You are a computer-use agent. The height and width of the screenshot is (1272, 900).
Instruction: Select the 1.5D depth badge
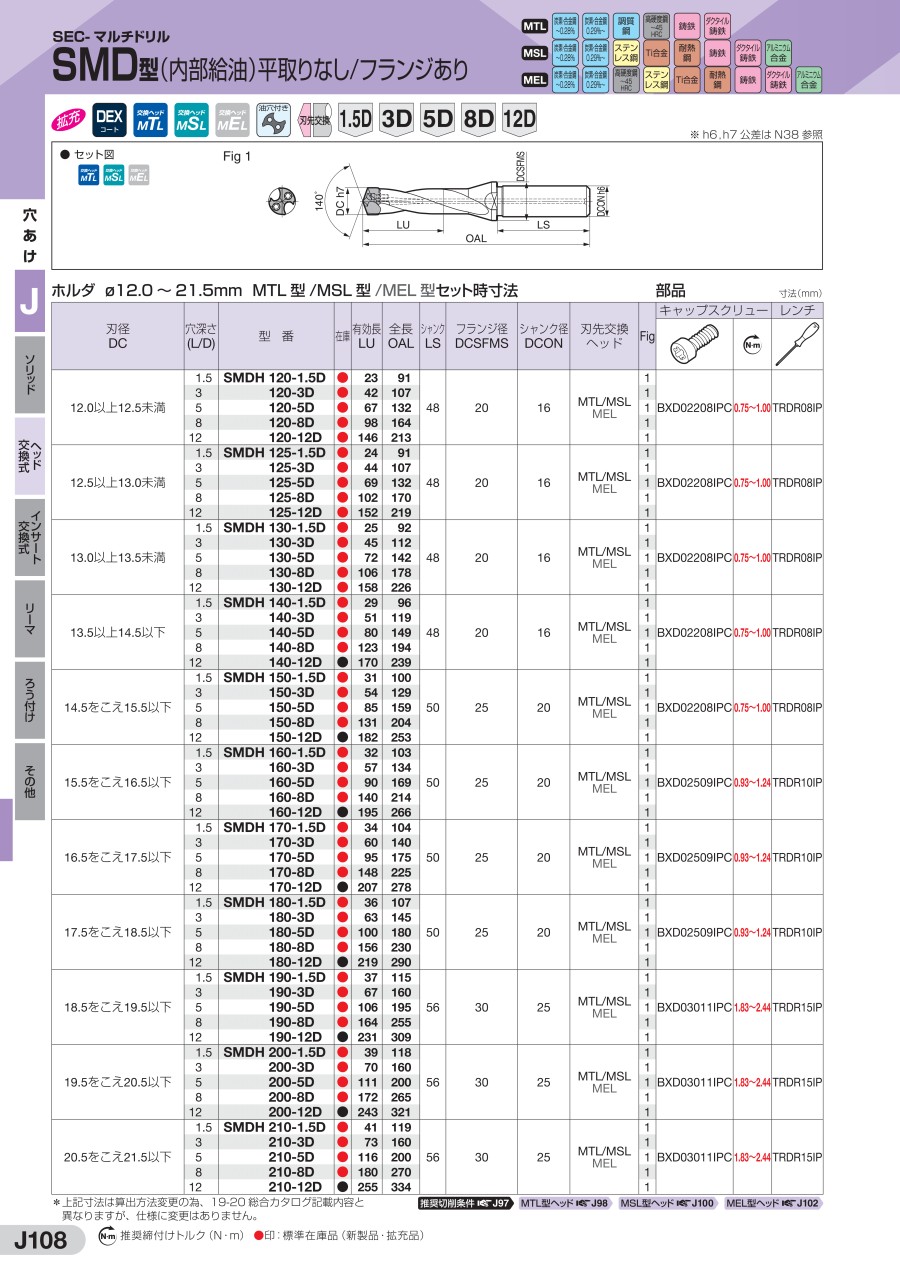pyautogui.click(x=355, y=120)
